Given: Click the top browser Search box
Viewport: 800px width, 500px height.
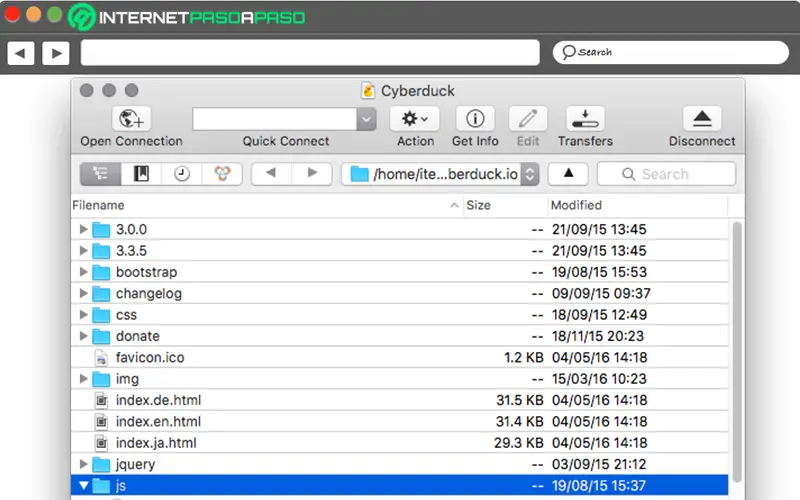Looking at the screenshot, I should 670,53.
